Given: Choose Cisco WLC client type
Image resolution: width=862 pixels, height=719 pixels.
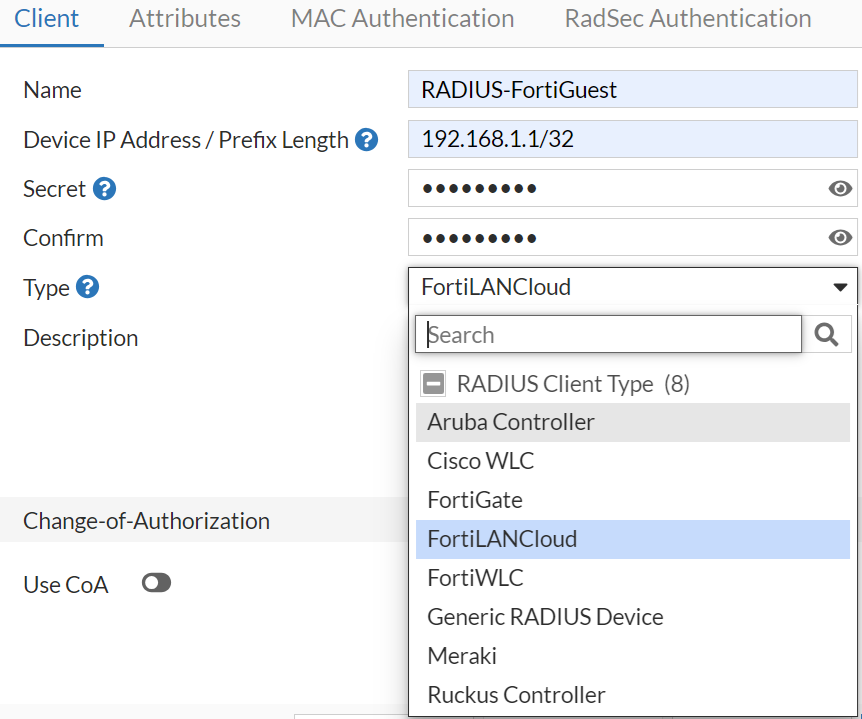Looking at the screenshot, I should coord(633,461).
